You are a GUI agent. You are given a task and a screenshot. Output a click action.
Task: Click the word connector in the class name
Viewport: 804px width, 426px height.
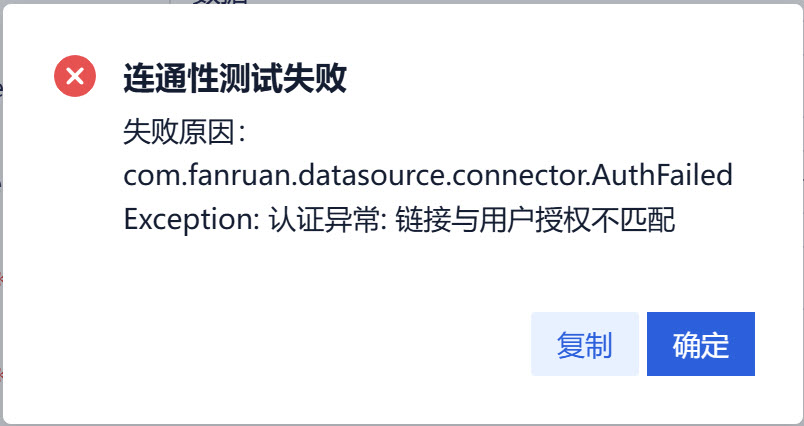pos(518,175)
